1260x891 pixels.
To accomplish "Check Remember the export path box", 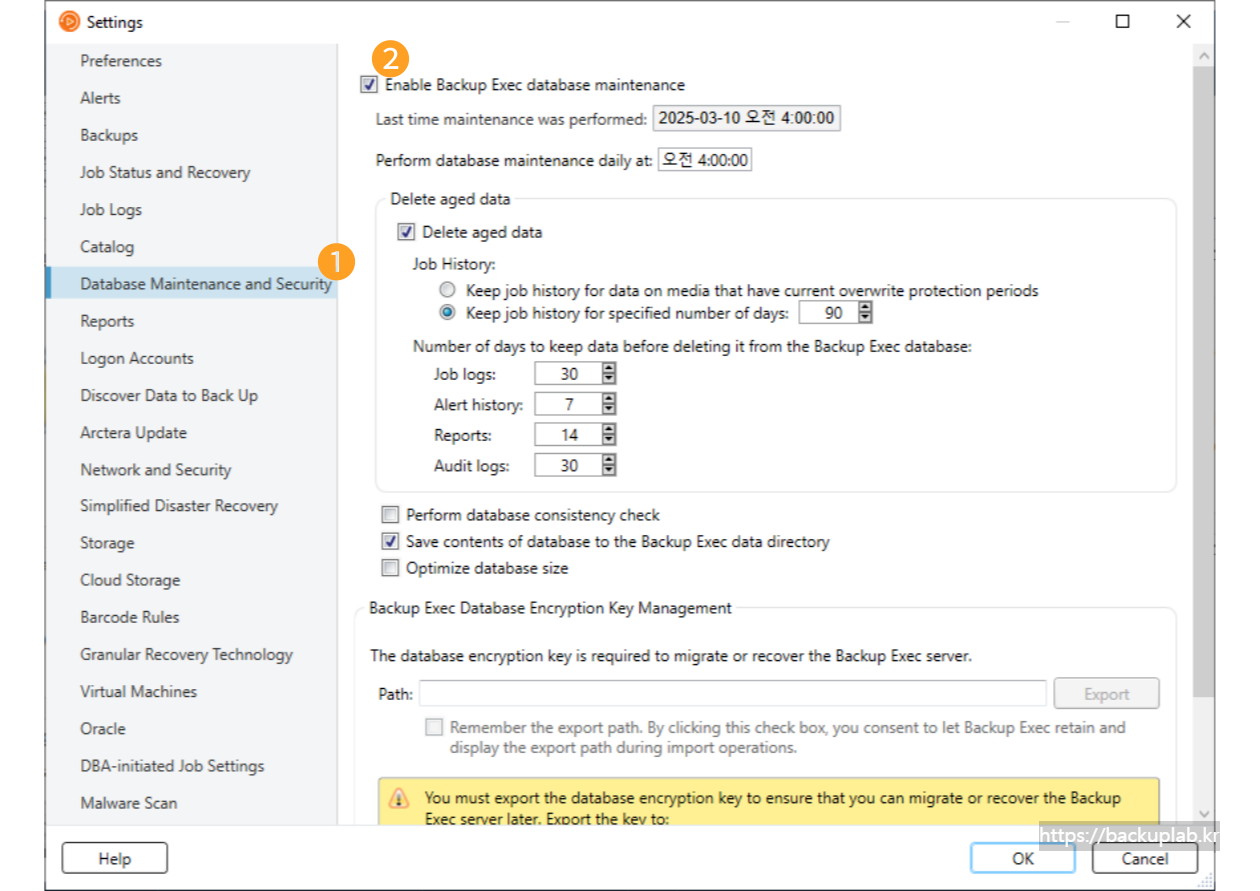I will click(434, 727).
